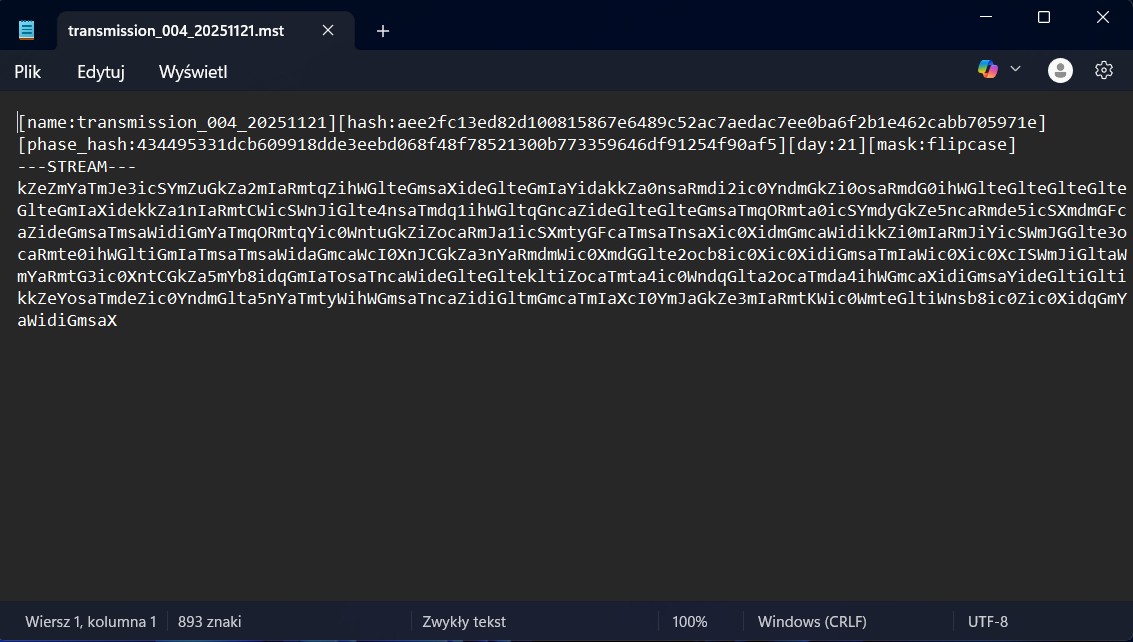Close the transmission_004_20251121.mst tab

[328, 30]
